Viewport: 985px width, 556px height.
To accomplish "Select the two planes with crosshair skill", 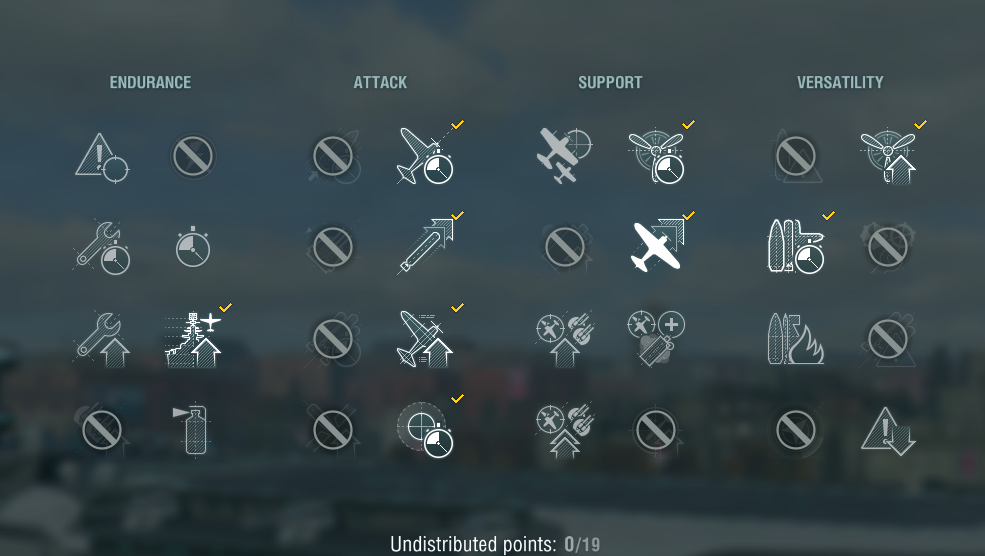I will [563, 155].
